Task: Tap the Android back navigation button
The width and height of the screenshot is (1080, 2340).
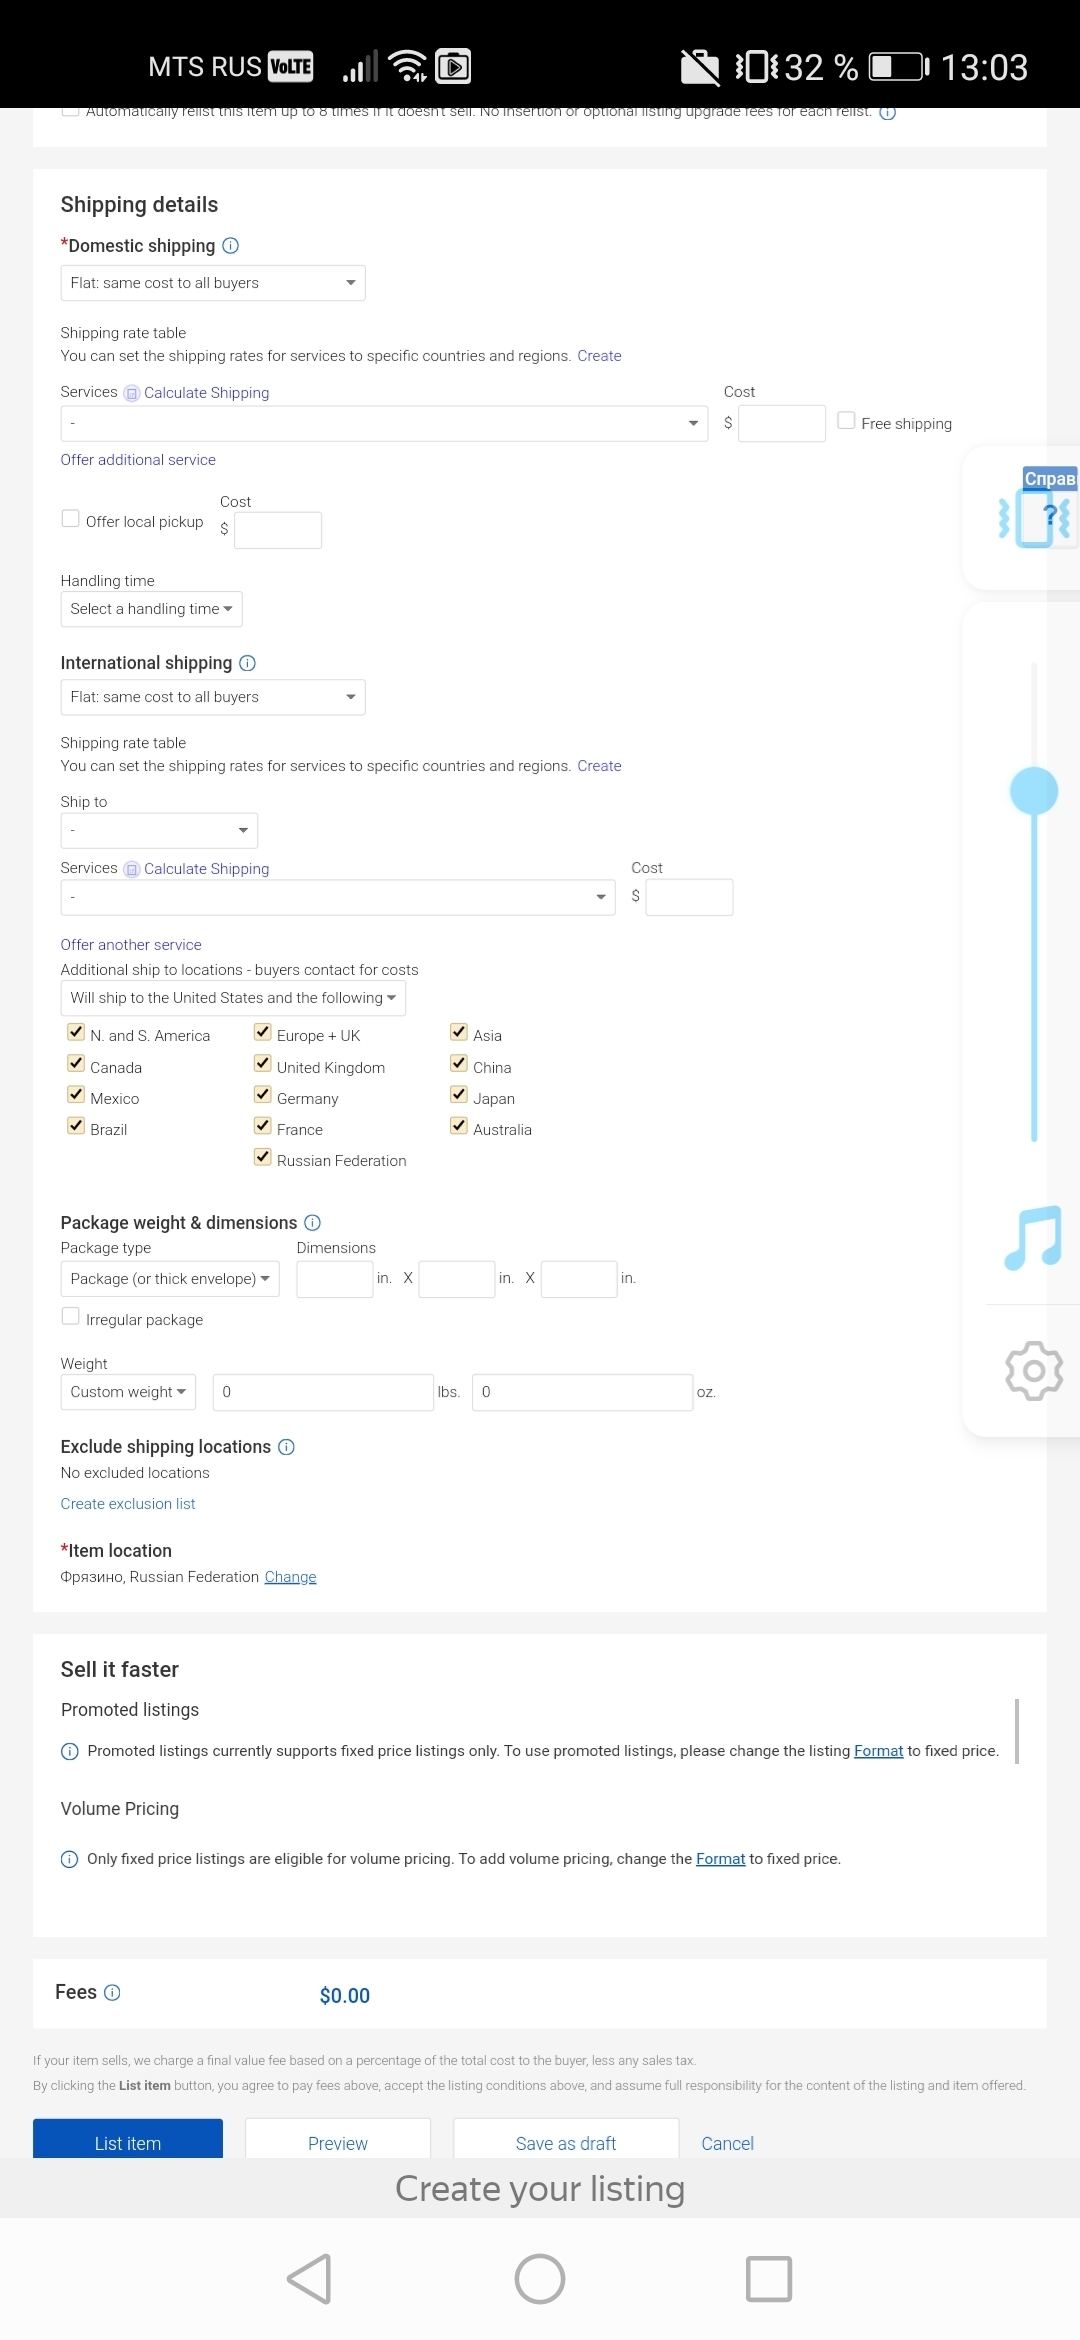Action: pos(309,2279)
